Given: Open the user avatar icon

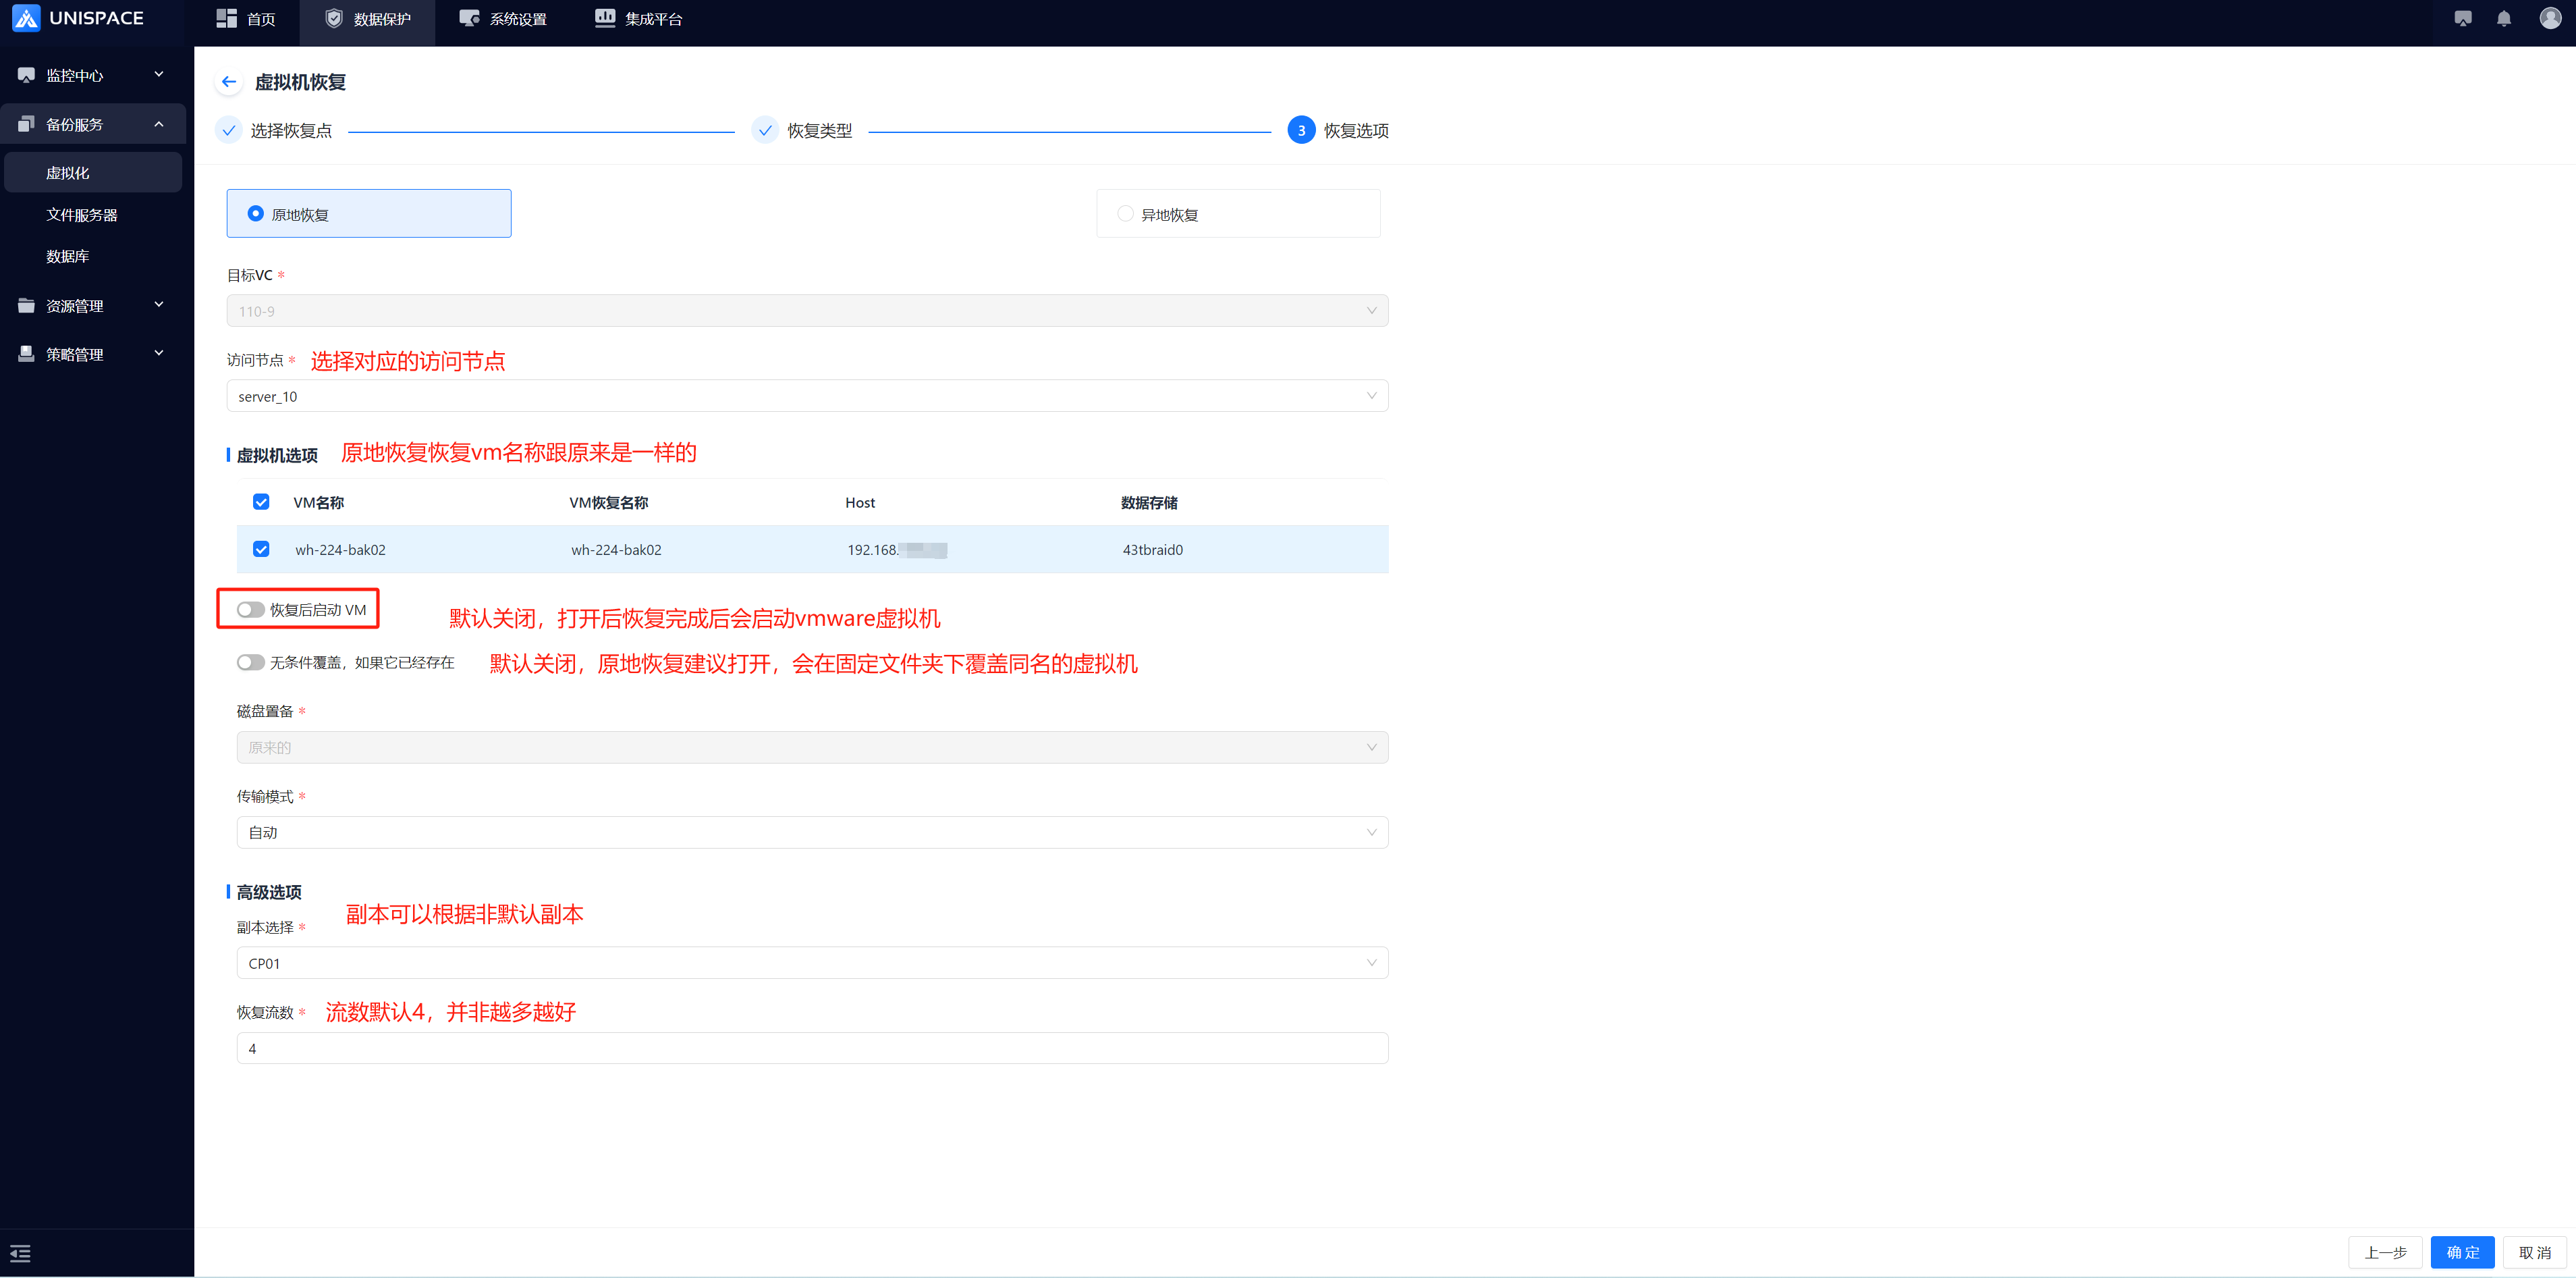Looking at the screenshot, I should [2550, 18].
